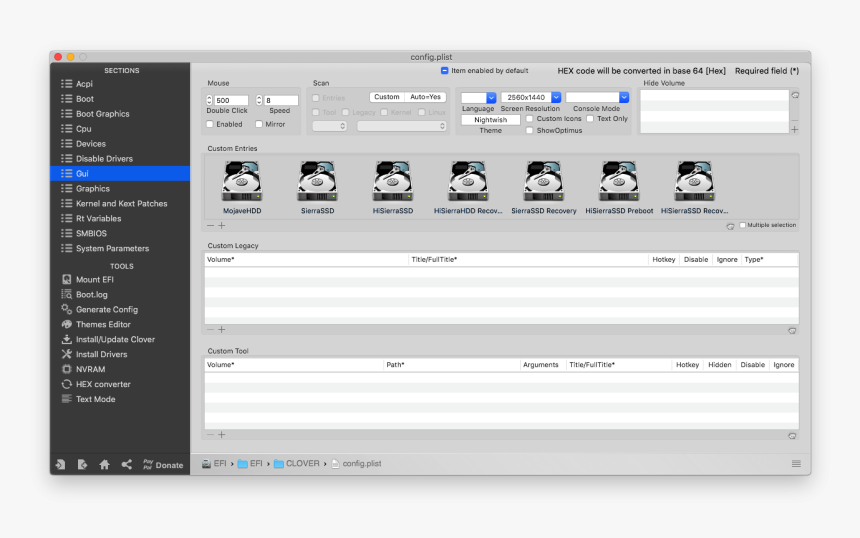Select the Auto=Yes scan option
The width and height of the screenshot is (860, 538).
pos(426,97)
